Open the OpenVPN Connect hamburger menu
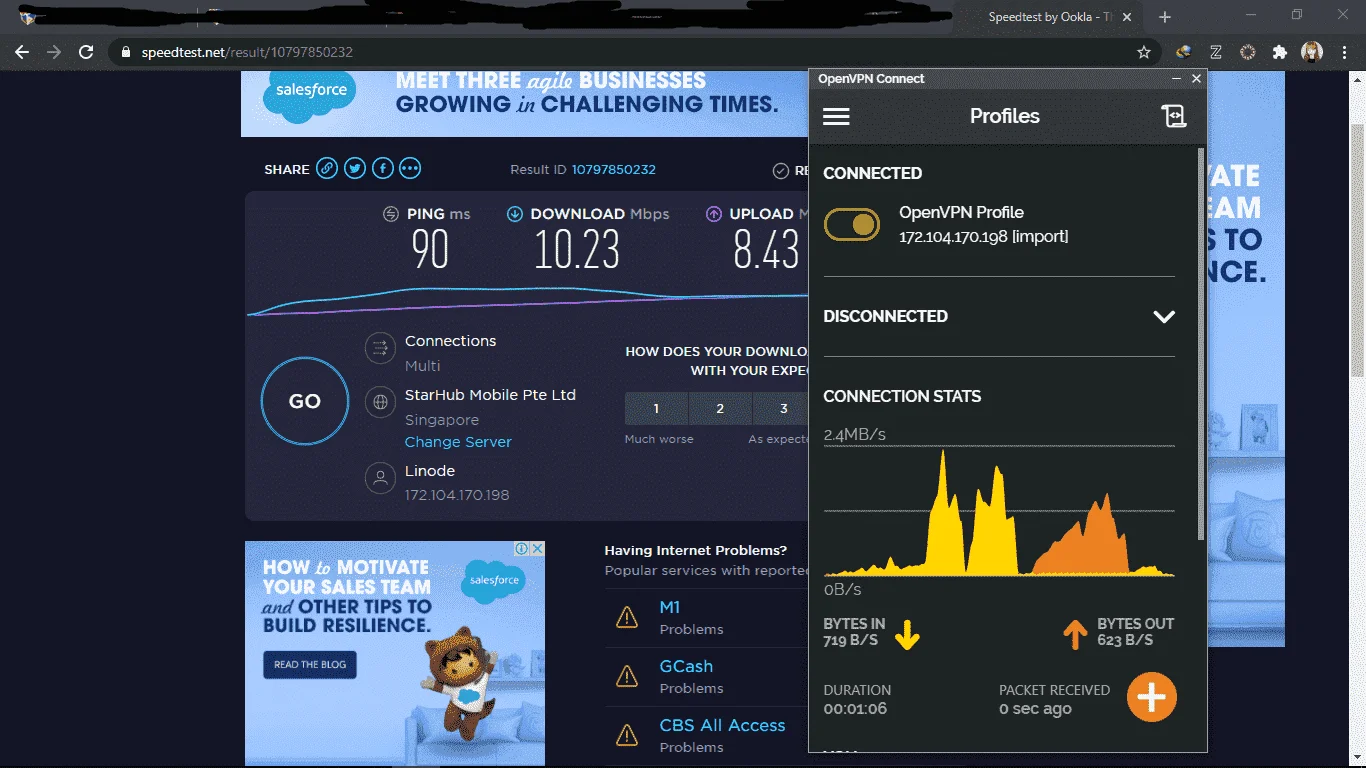Viewport: 1366px width, 768px height. click(836, 116)
